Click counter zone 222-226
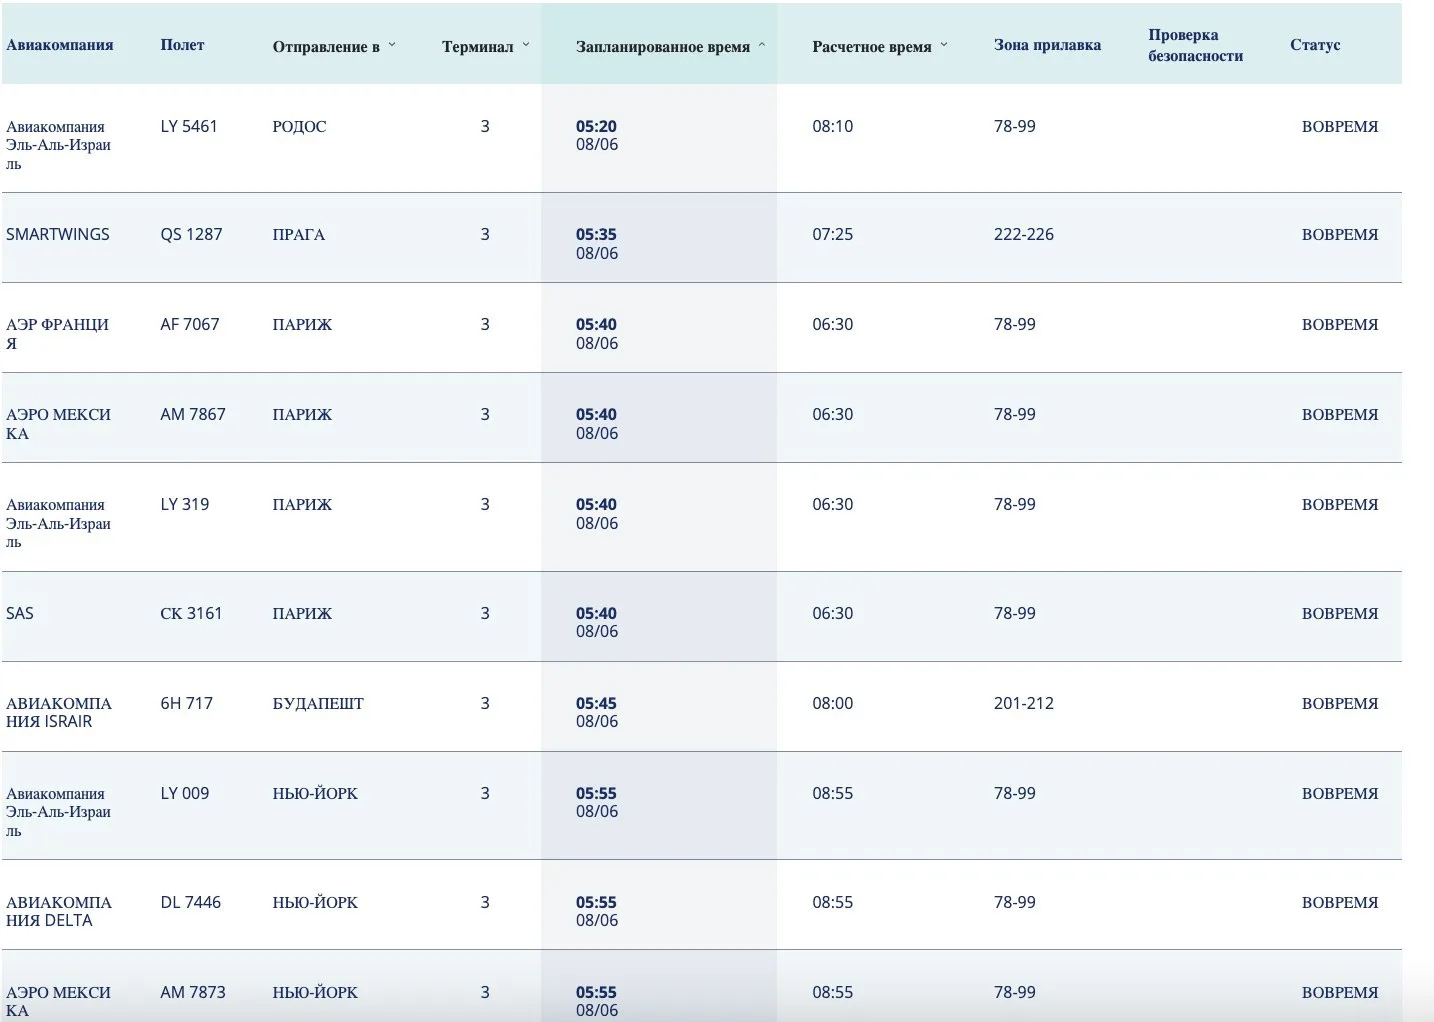The height and width of the screenshot is (1022, 1434). point(1024,234)
